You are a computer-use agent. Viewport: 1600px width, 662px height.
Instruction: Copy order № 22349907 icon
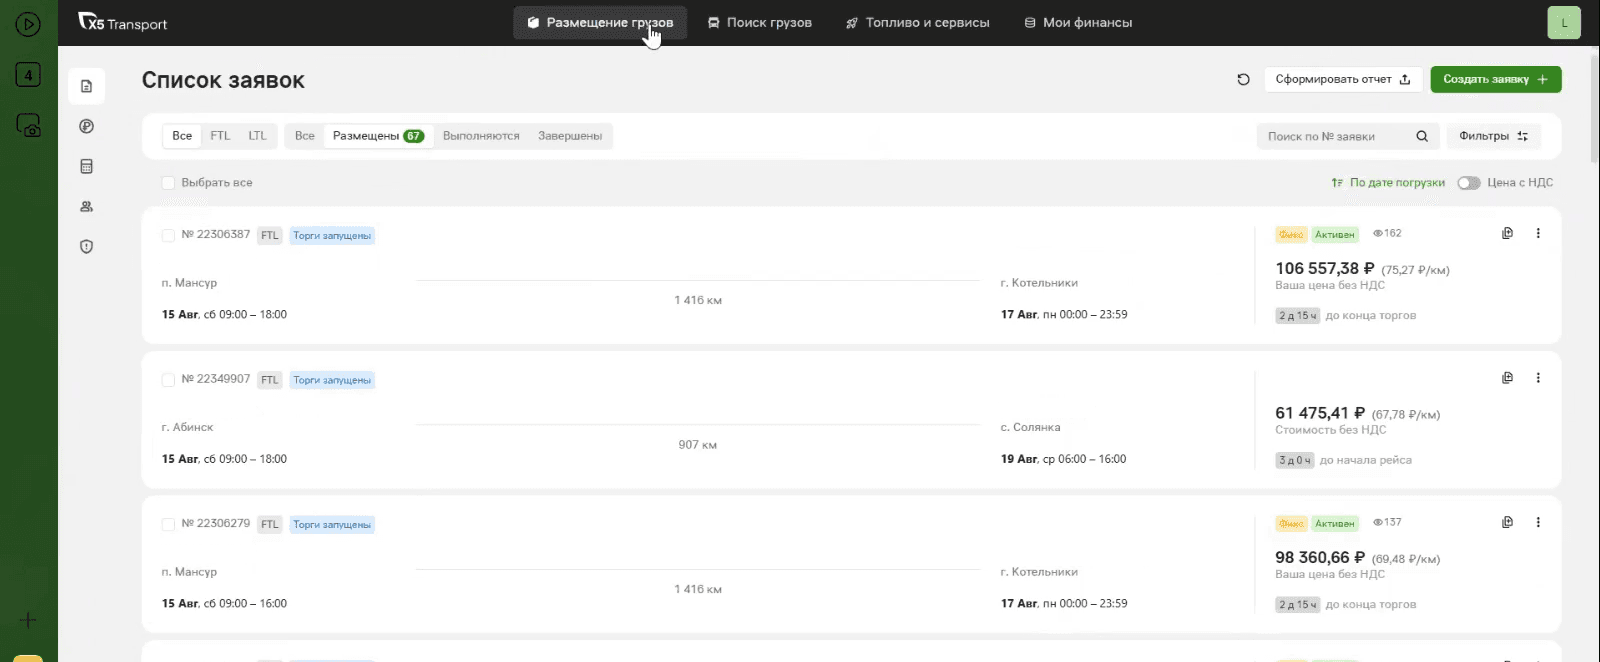coord(1507,378)
